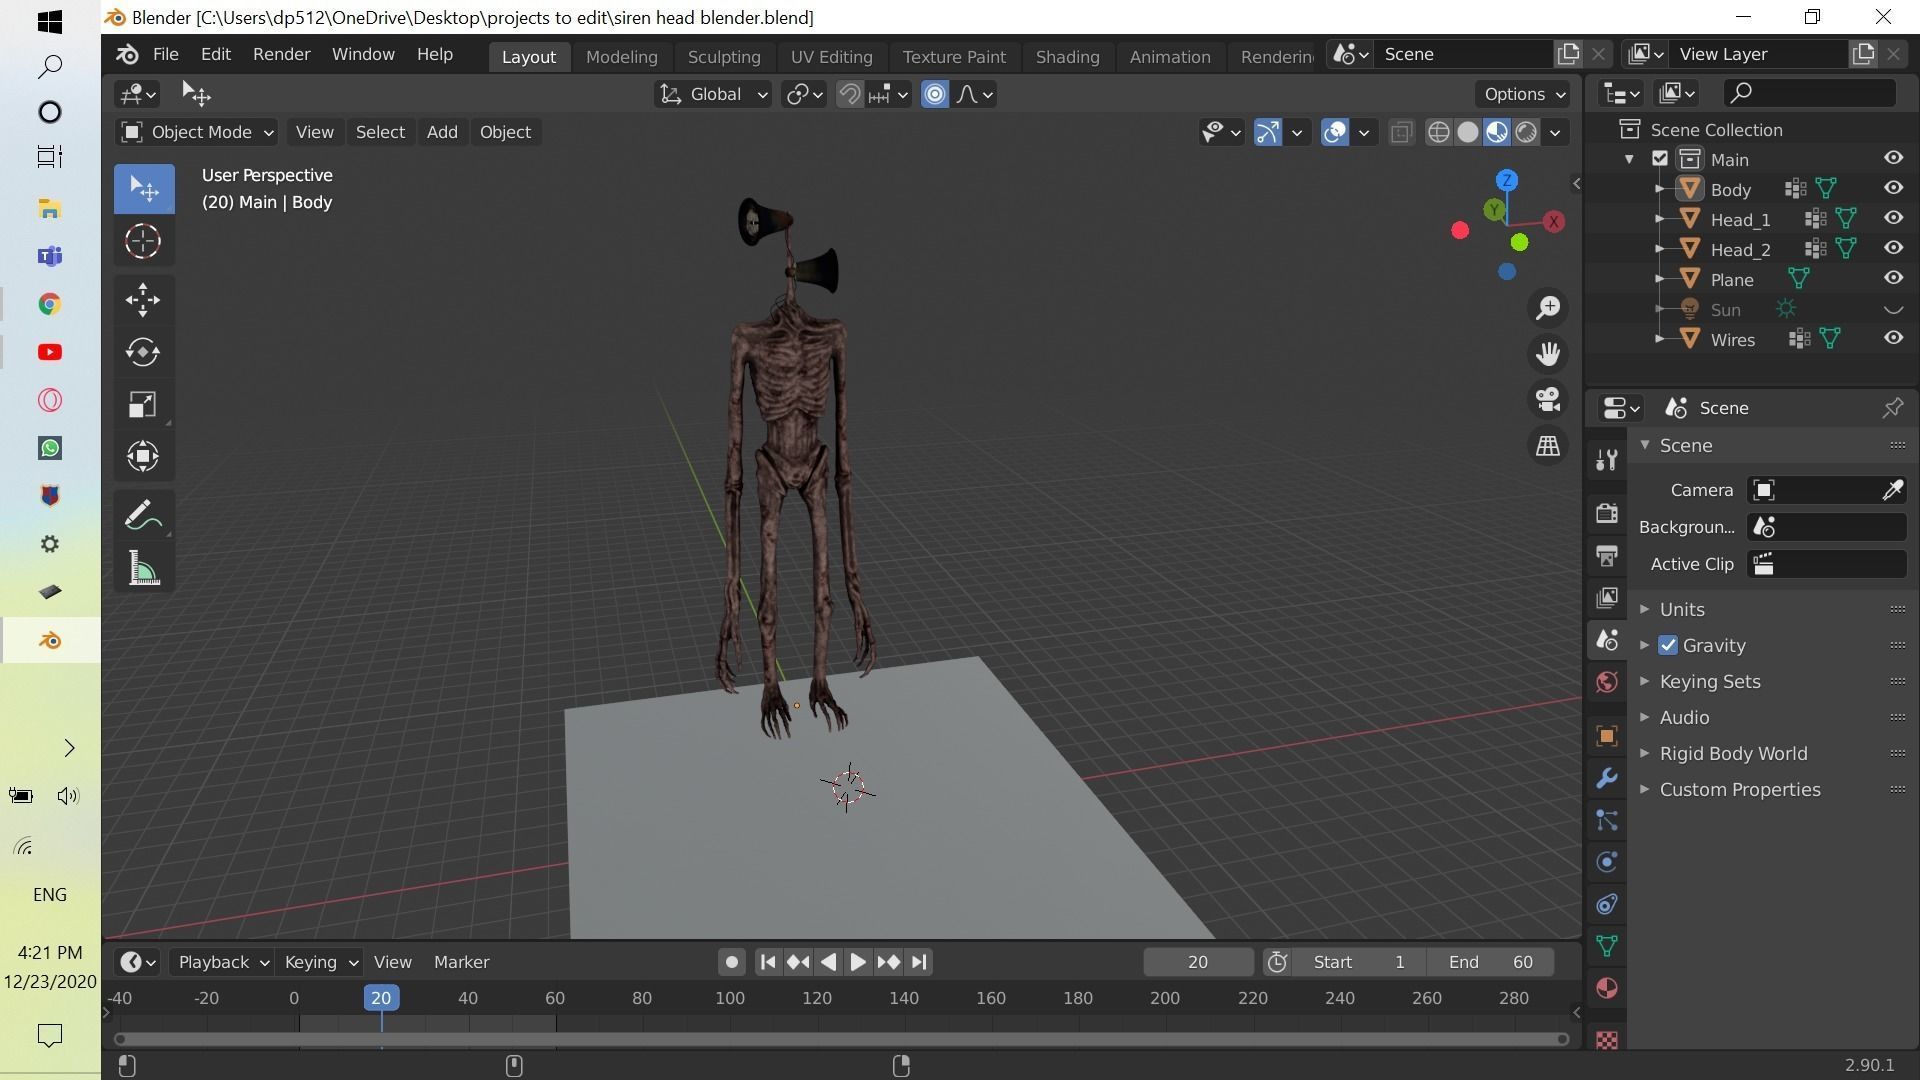This screenshot has height=1080, width=1920.
Task: Open the Modifier properties tab
Action: point(1607,778)
